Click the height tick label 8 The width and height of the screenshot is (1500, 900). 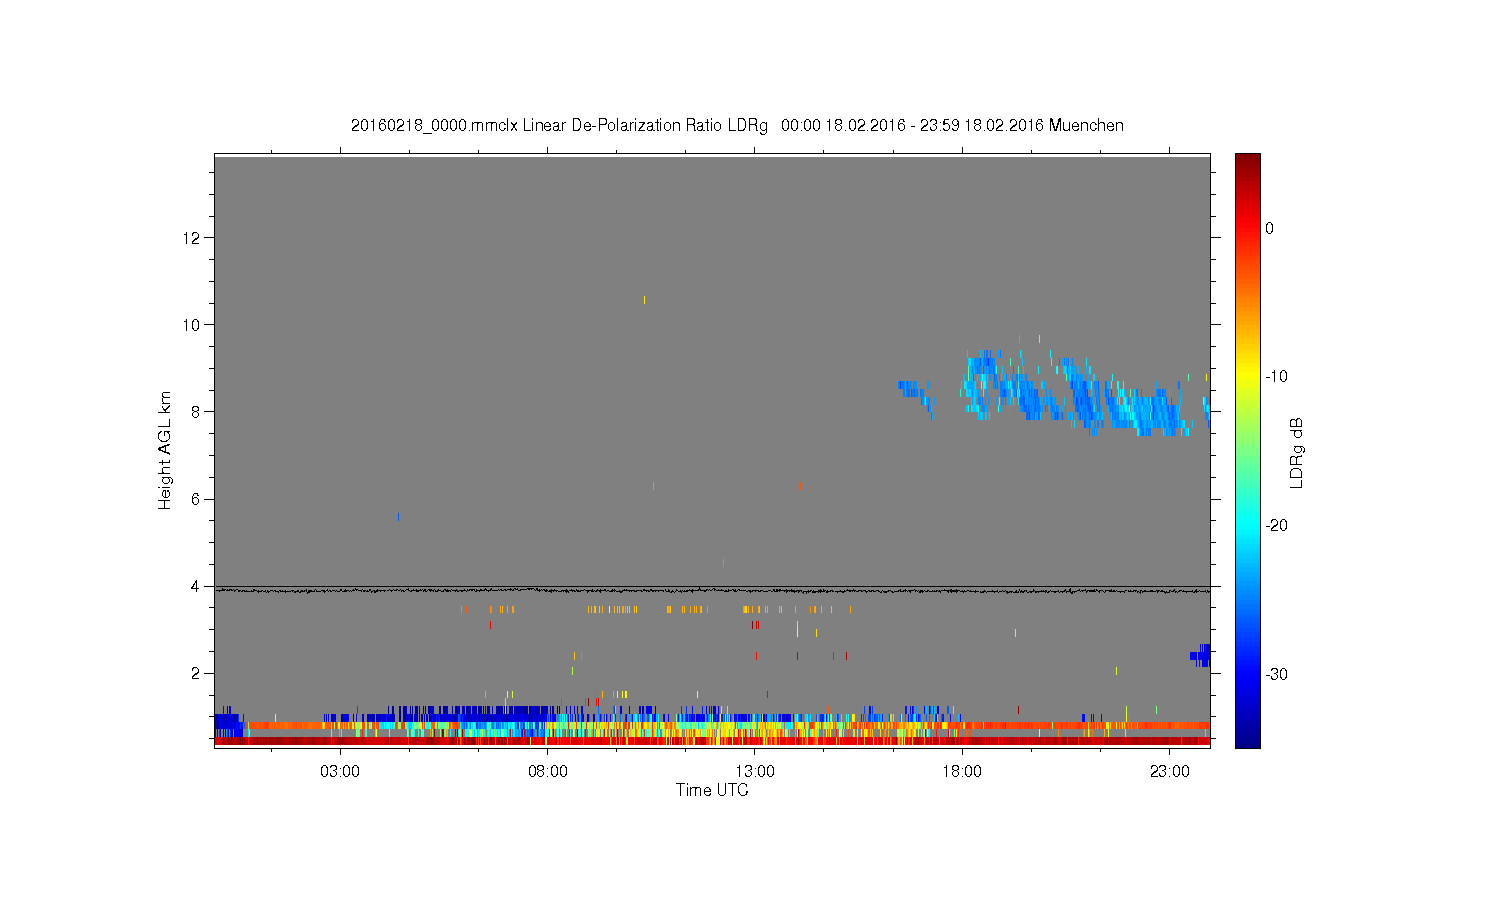point(197,411)
